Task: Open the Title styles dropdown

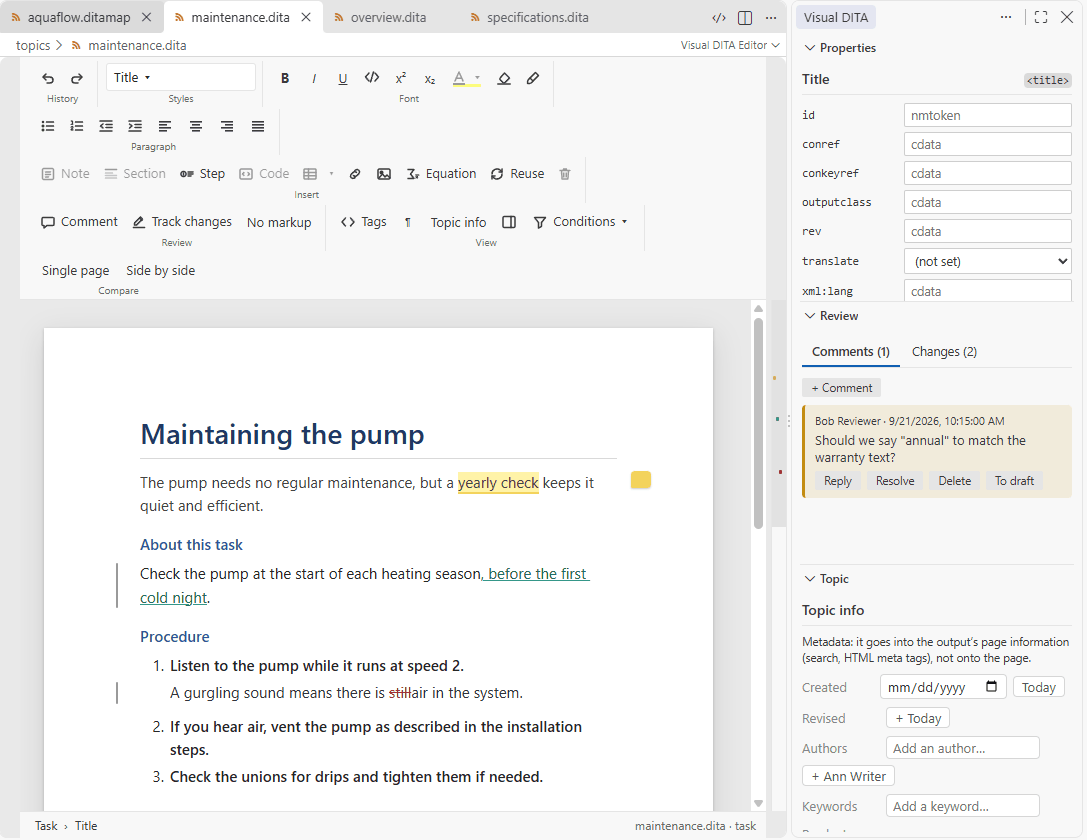Action: (x=181, y=77)
